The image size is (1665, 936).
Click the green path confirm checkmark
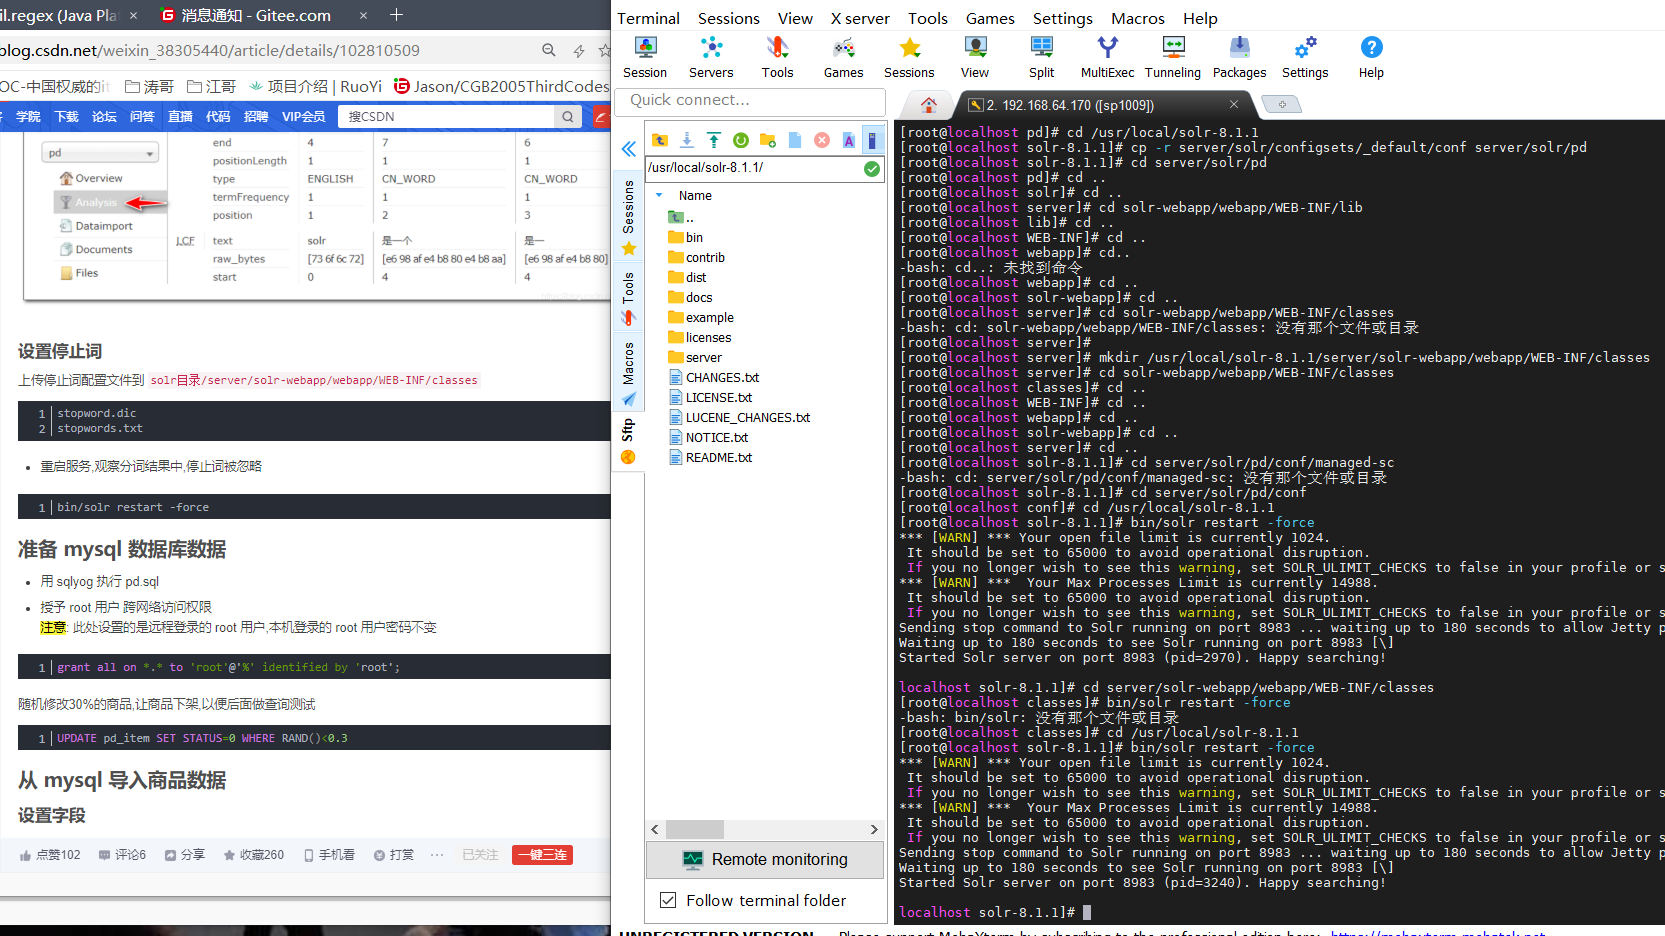coord(872,169)
